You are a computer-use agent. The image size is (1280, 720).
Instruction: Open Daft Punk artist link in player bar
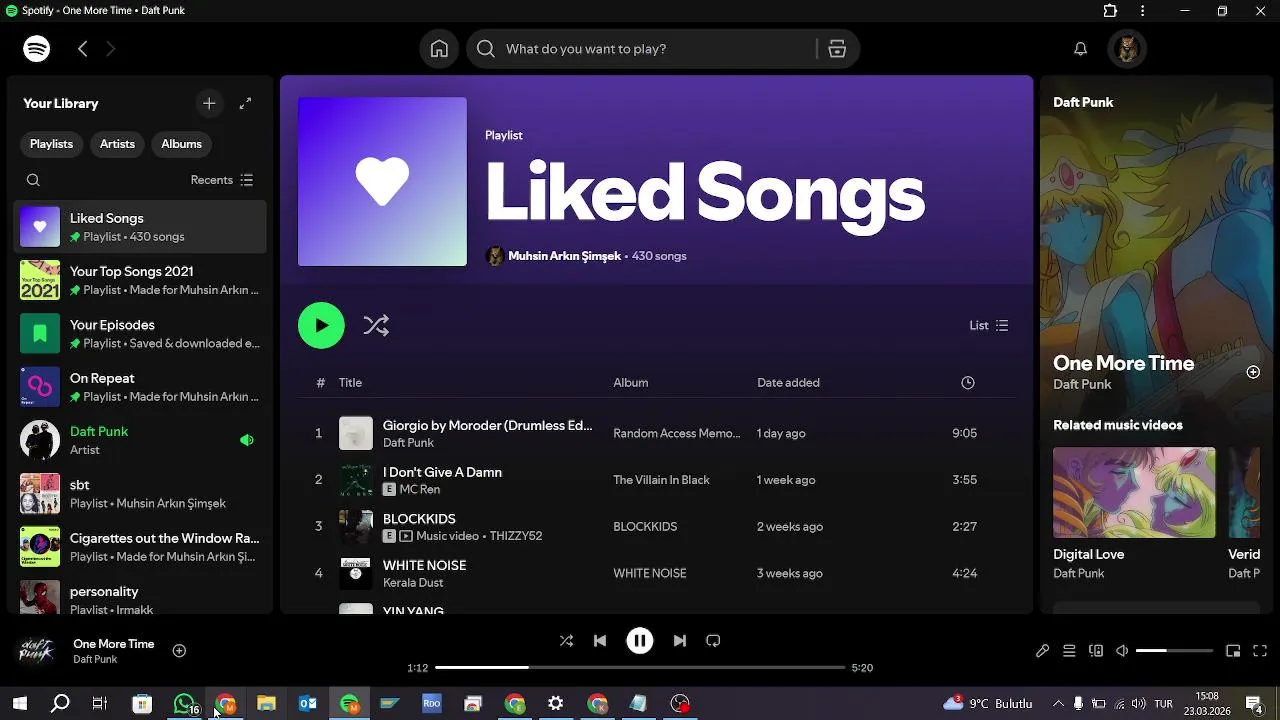pyautogui.click(x=95, y=660)
